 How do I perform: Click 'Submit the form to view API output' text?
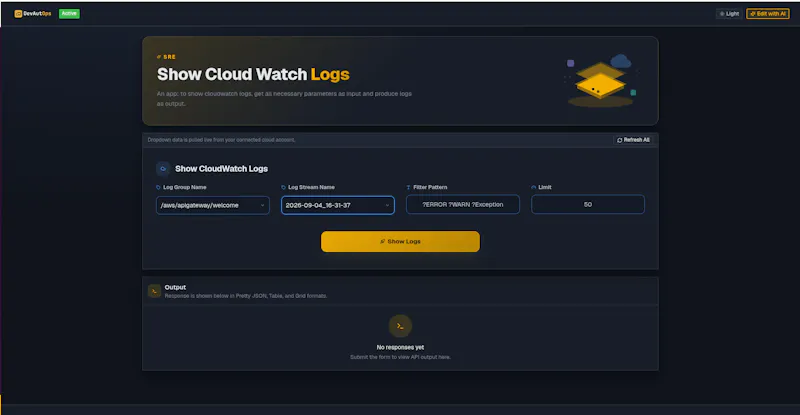[x=401, y=357]
